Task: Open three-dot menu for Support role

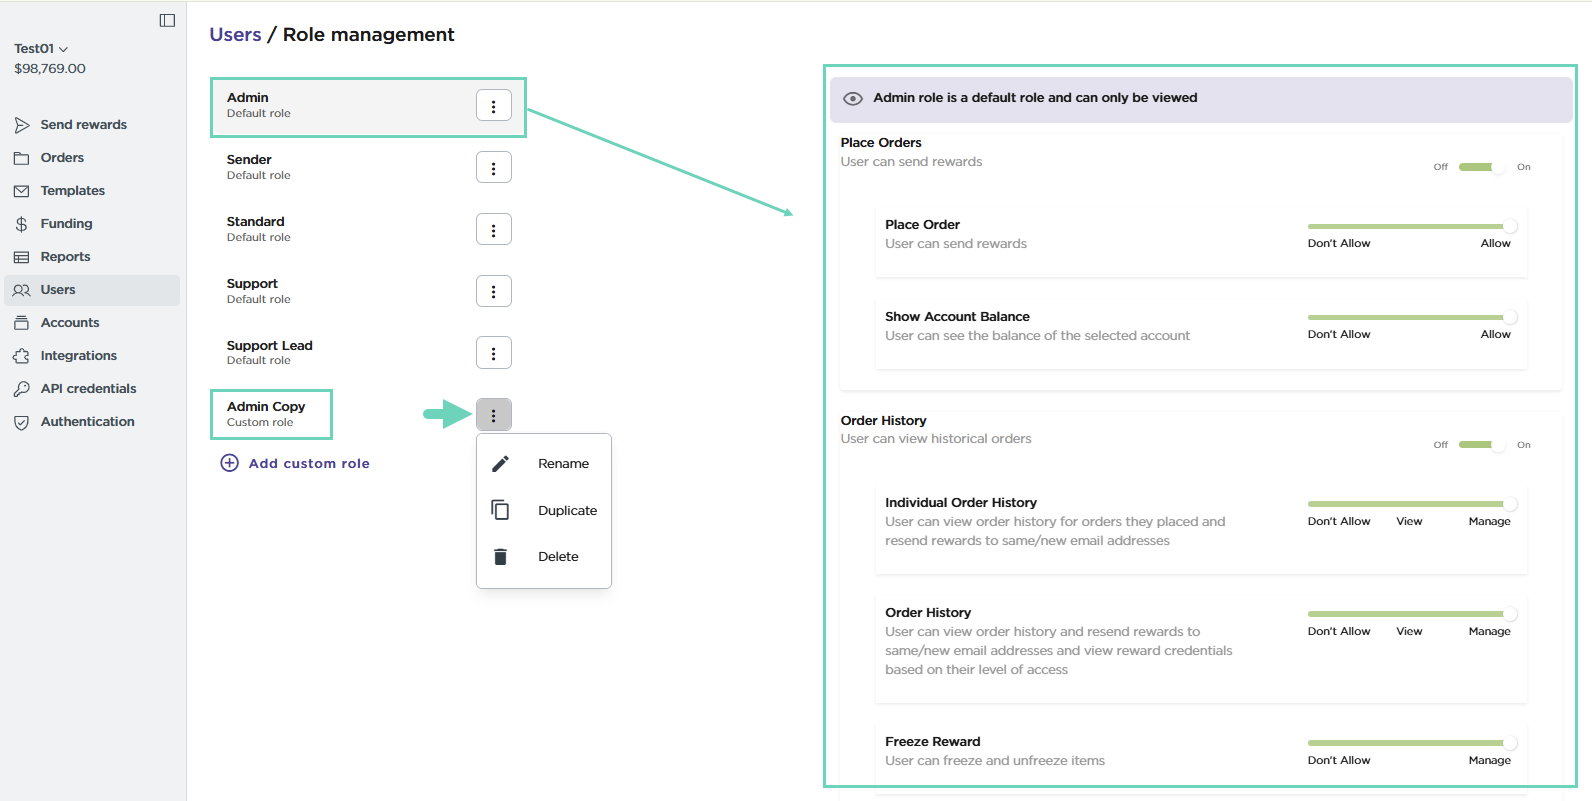Action: point(494,291)
